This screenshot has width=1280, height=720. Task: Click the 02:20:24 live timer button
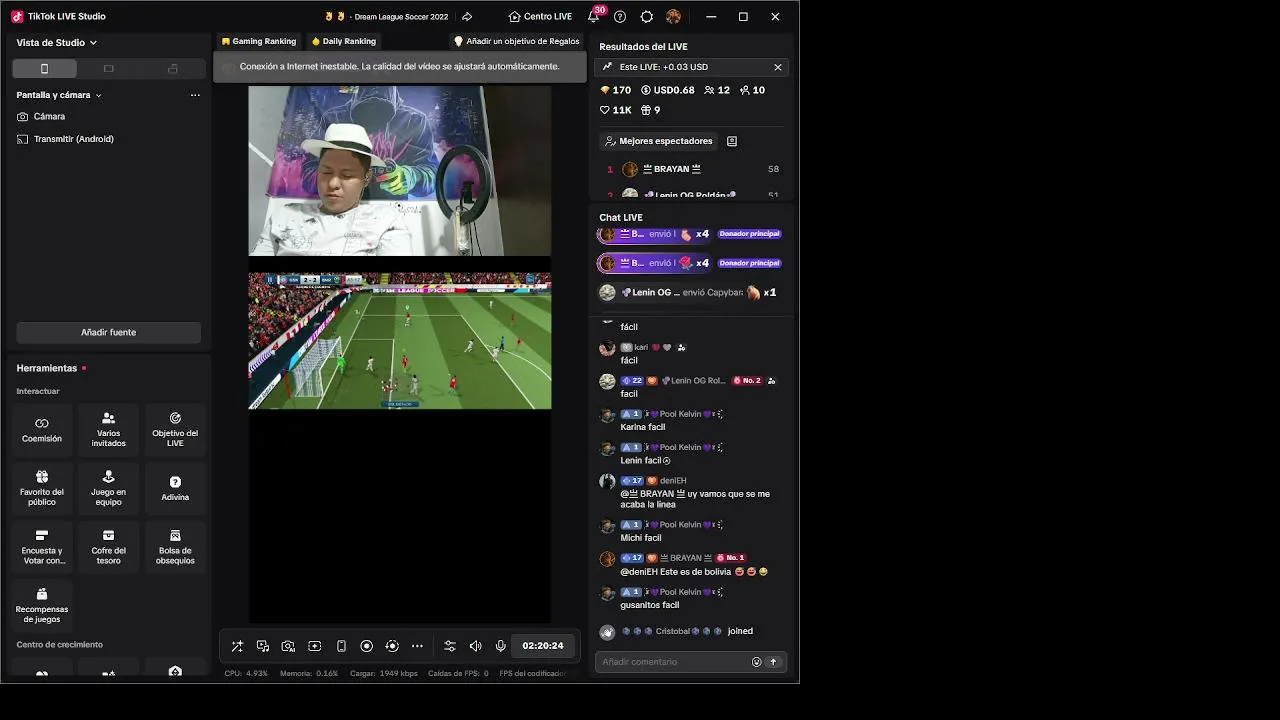(x=543, y=646)
